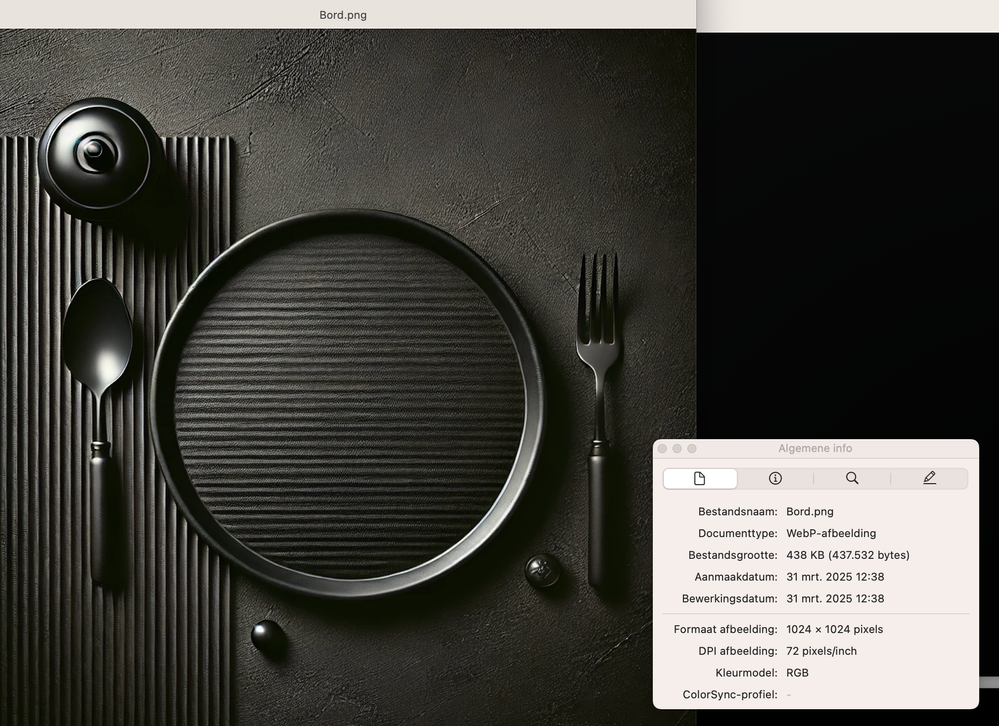Viewport: 999px width, 726px height.
Task: Click the spoon in the Bord.png image
Action: pyautogui.click(x=99, y=431)
